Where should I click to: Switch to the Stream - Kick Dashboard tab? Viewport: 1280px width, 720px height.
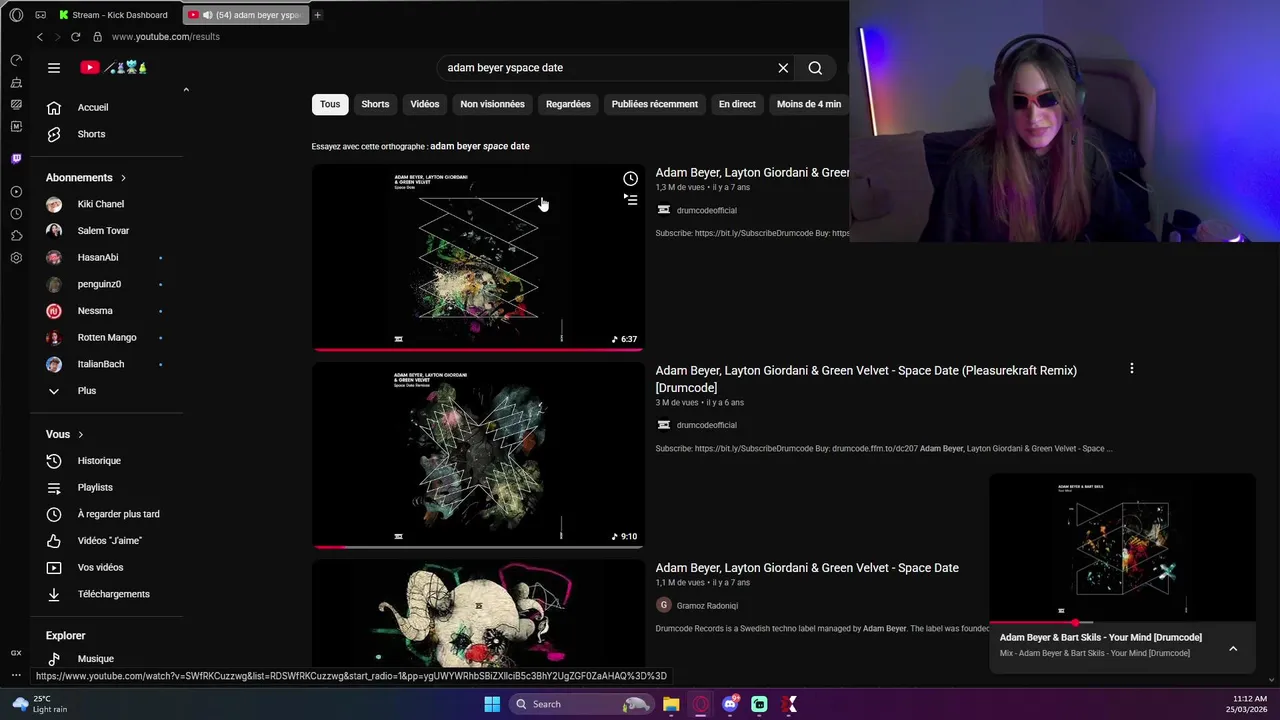[114, 15]
